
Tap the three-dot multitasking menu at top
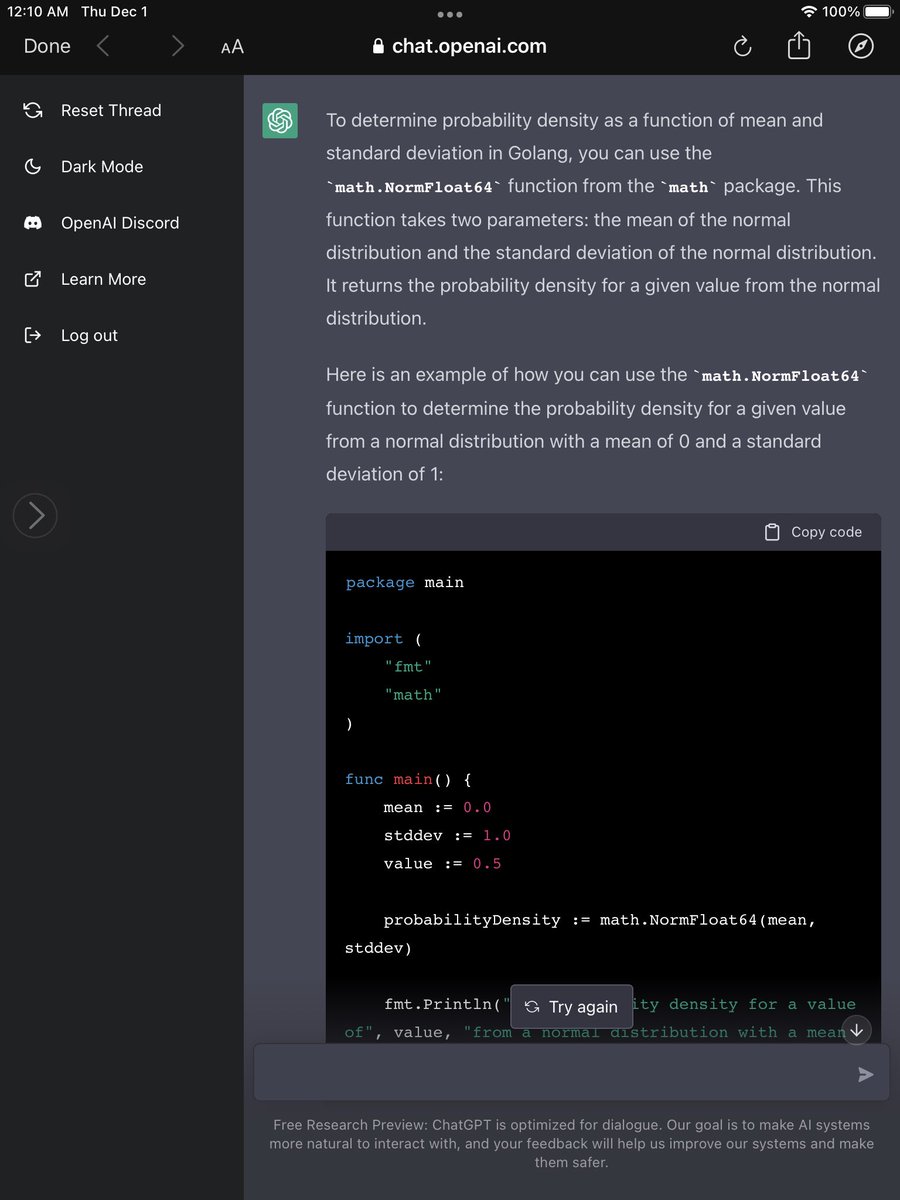click(x=450, y=14)
